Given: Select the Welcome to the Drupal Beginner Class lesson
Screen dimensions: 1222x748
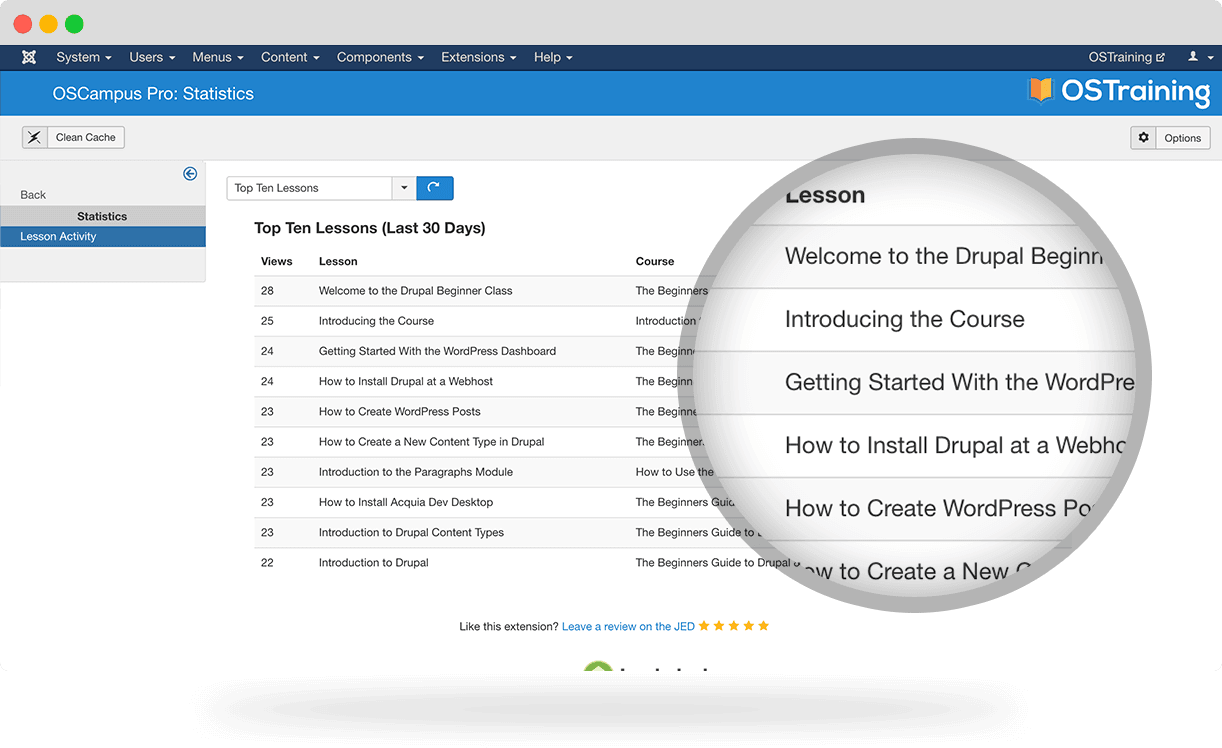Looking at the screenshot, I should point(416,291).
